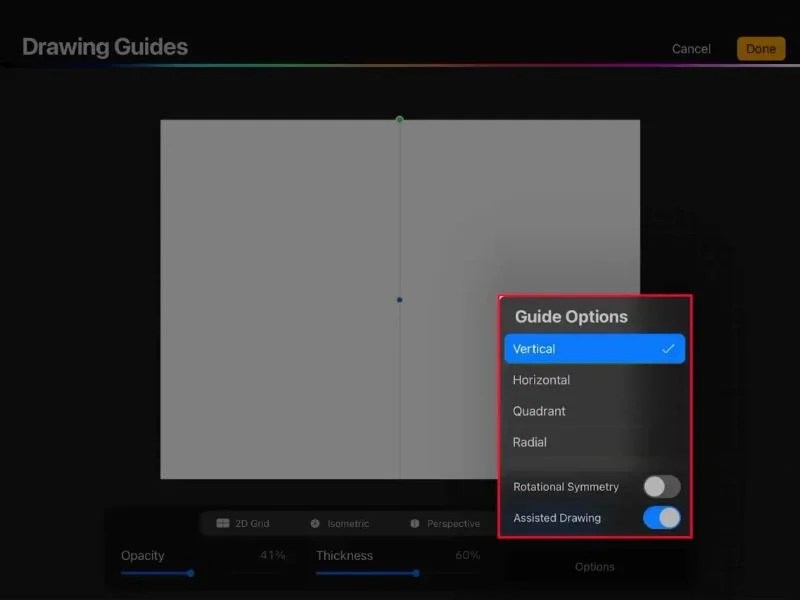The width and height of the screenshot is (800, 600).
Task: Tap Done to save drawing guides
Action: [x=761, y=47]
